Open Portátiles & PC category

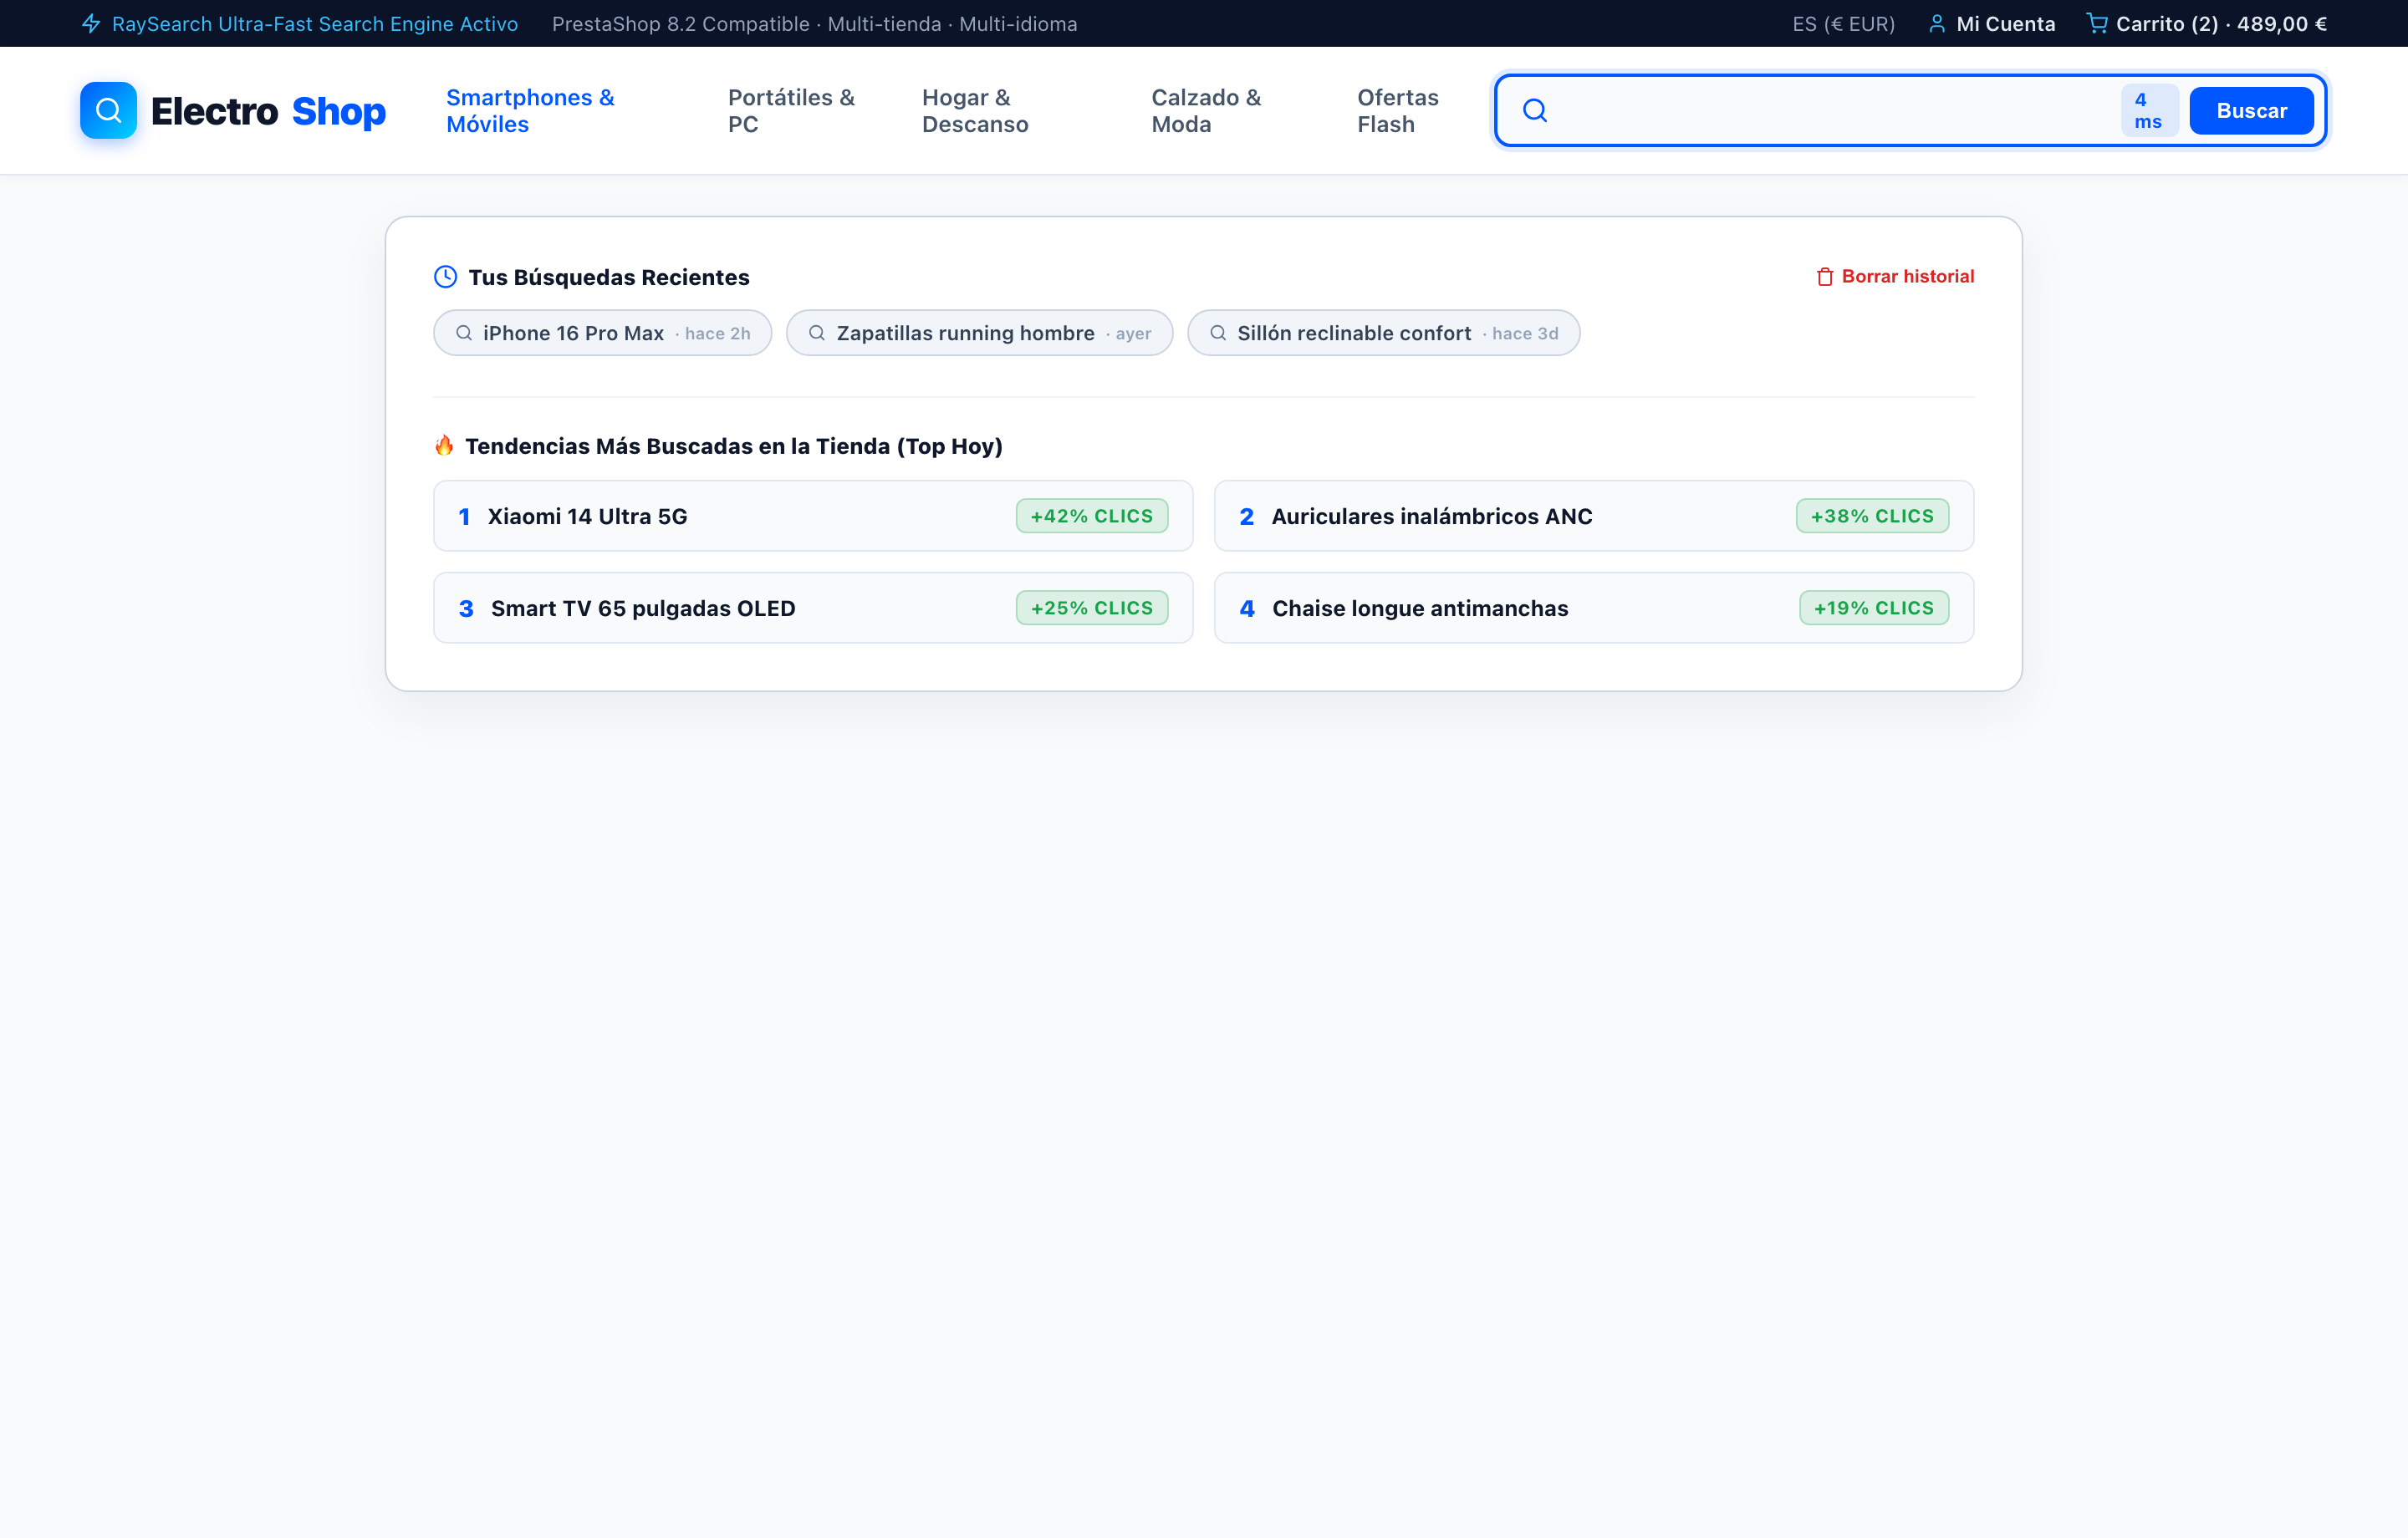tap(791, 111)
